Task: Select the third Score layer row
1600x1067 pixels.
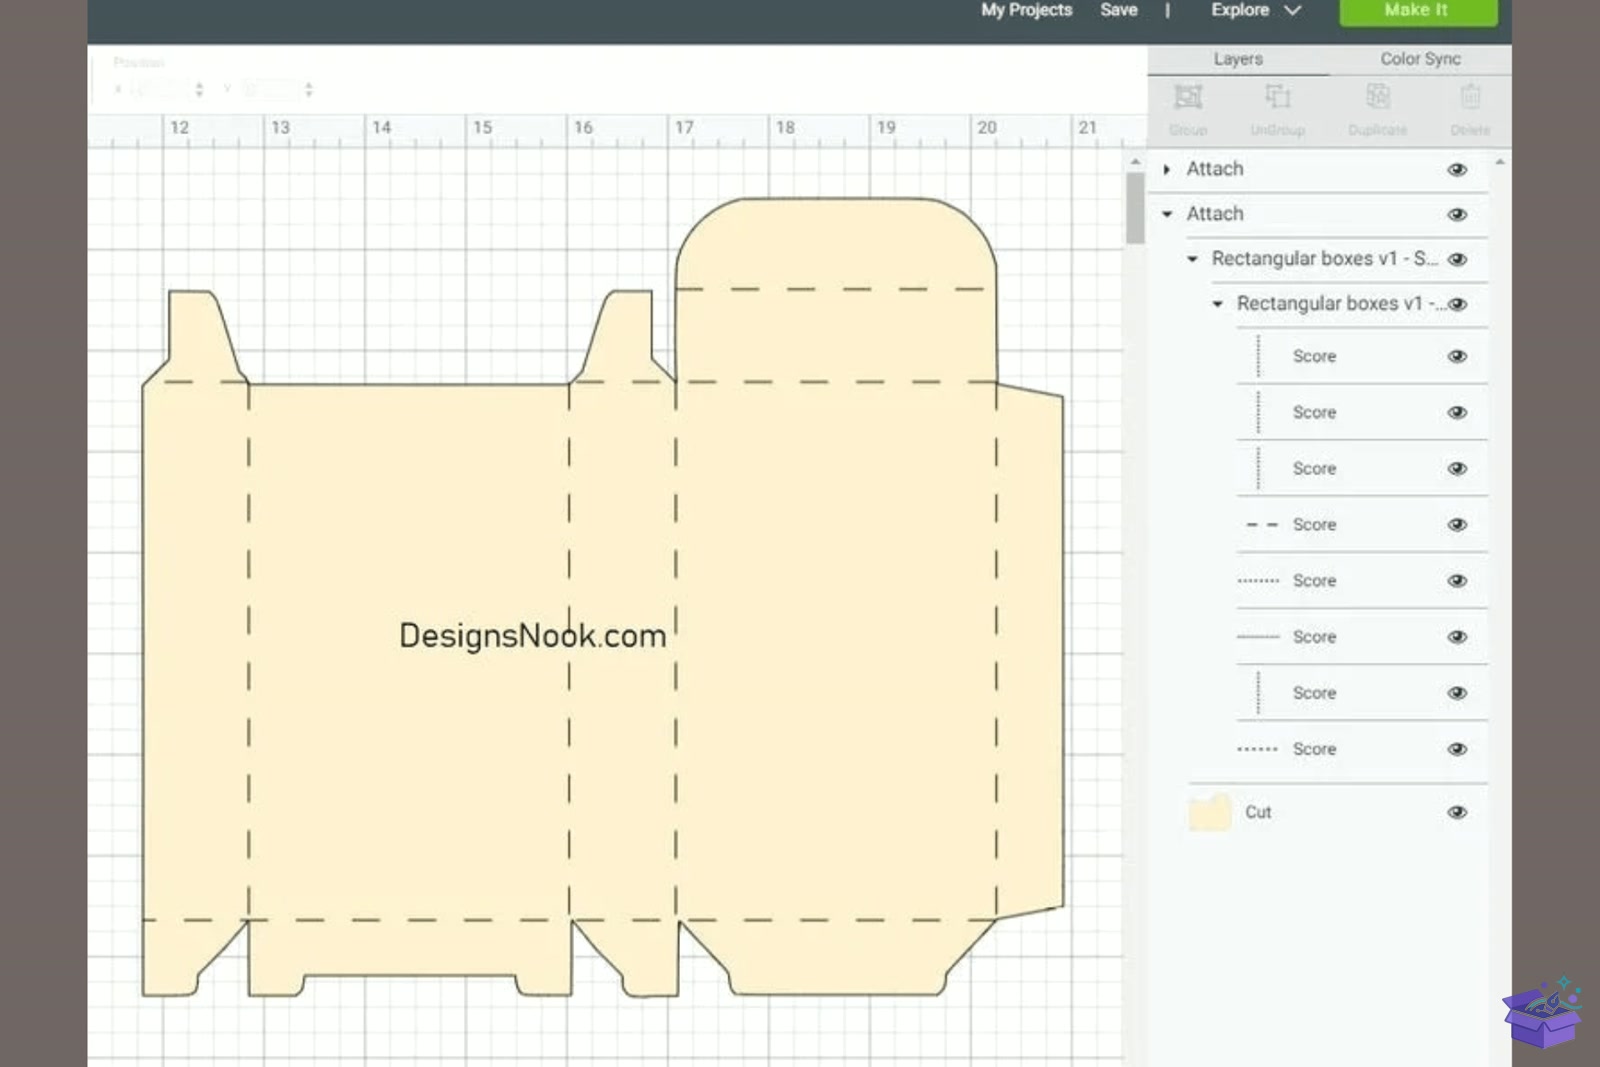Action: coord(1362,468)
